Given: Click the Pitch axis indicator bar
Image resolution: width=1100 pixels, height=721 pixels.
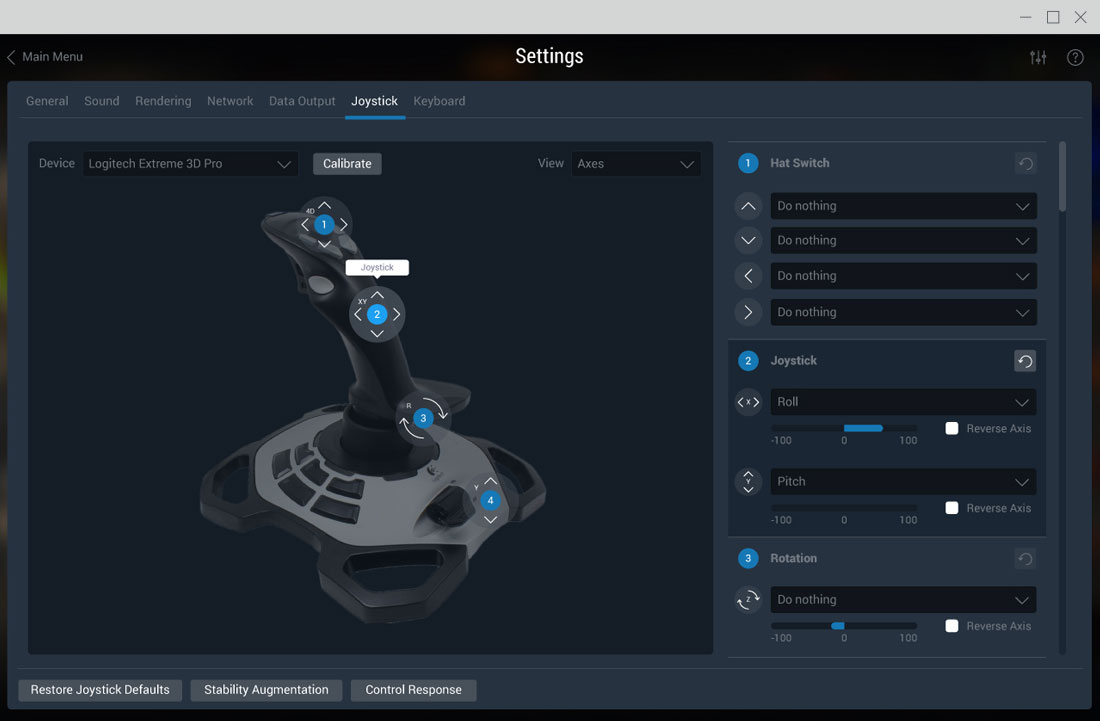Looking at the screenshot, I should (844, 507).
